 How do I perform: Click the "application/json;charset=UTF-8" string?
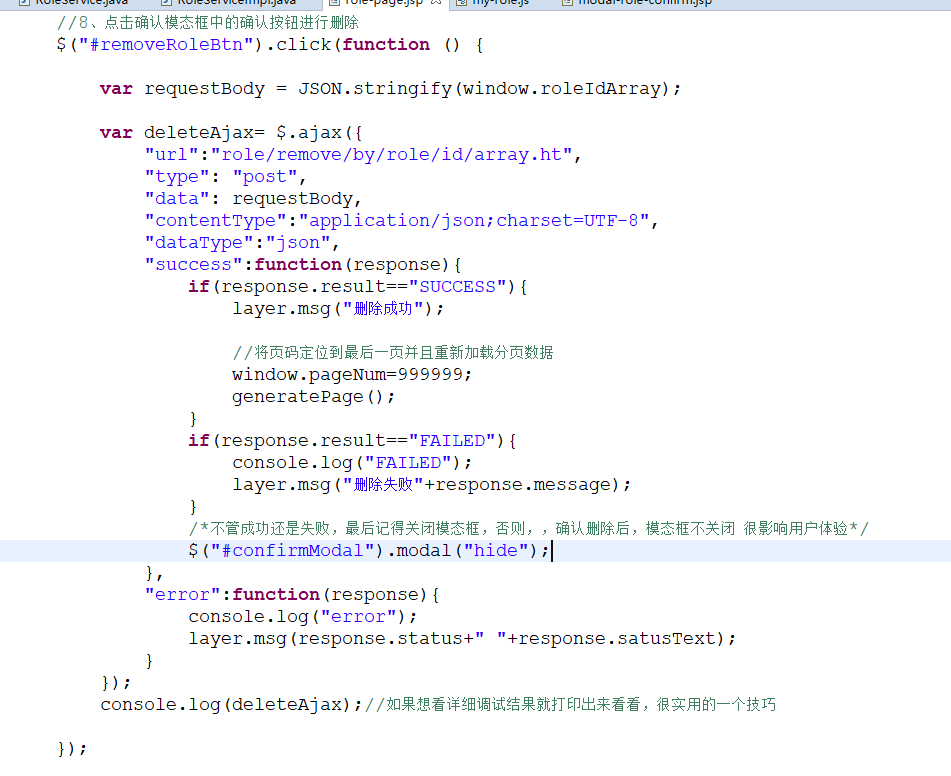click(x=474, y=221)
